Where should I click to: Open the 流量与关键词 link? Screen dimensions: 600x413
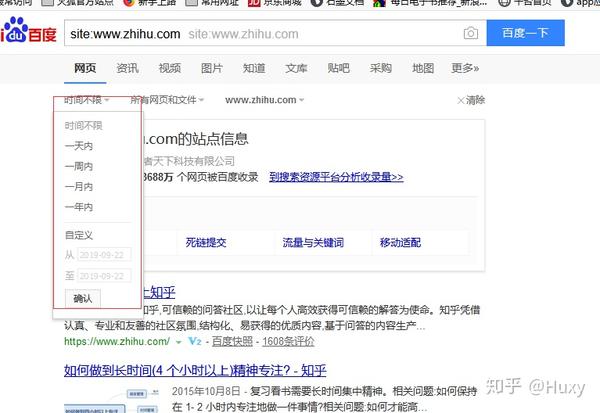coord(313,242)
